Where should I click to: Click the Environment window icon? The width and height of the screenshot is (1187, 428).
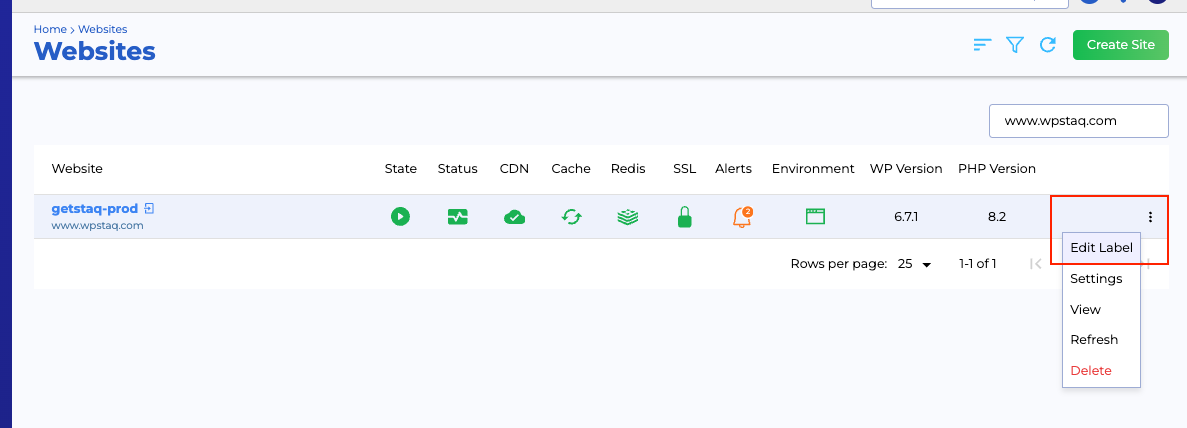814,216
